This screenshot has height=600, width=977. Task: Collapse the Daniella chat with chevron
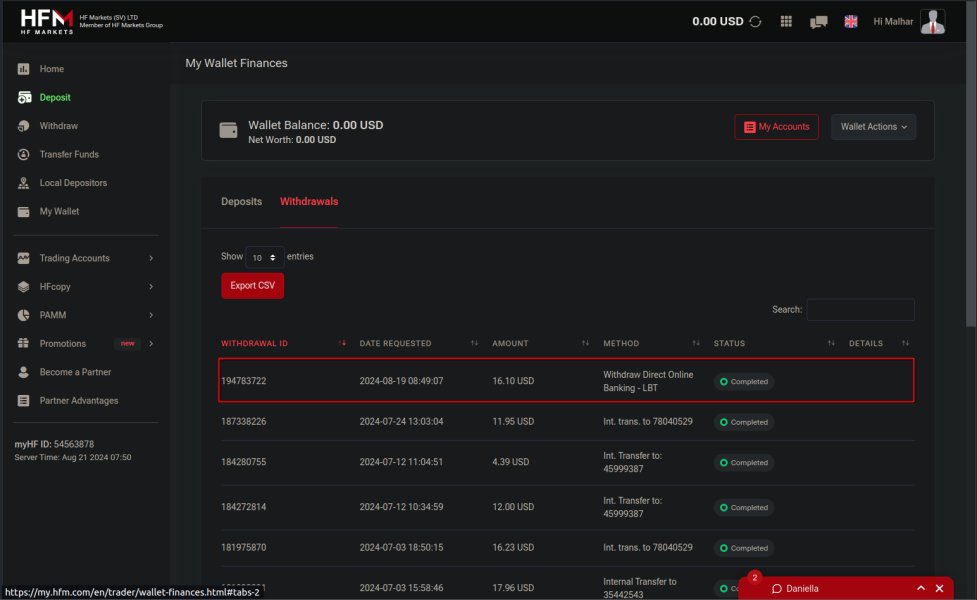click(x=920, y=588)
